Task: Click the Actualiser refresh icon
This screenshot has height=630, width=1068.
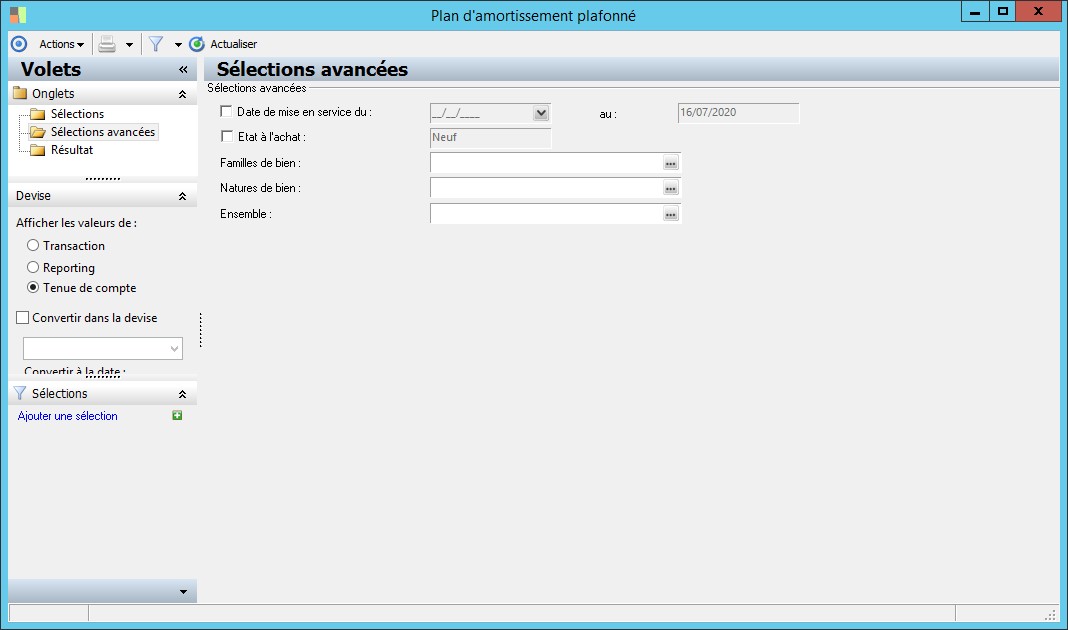Action: click(x=197, y=44)
